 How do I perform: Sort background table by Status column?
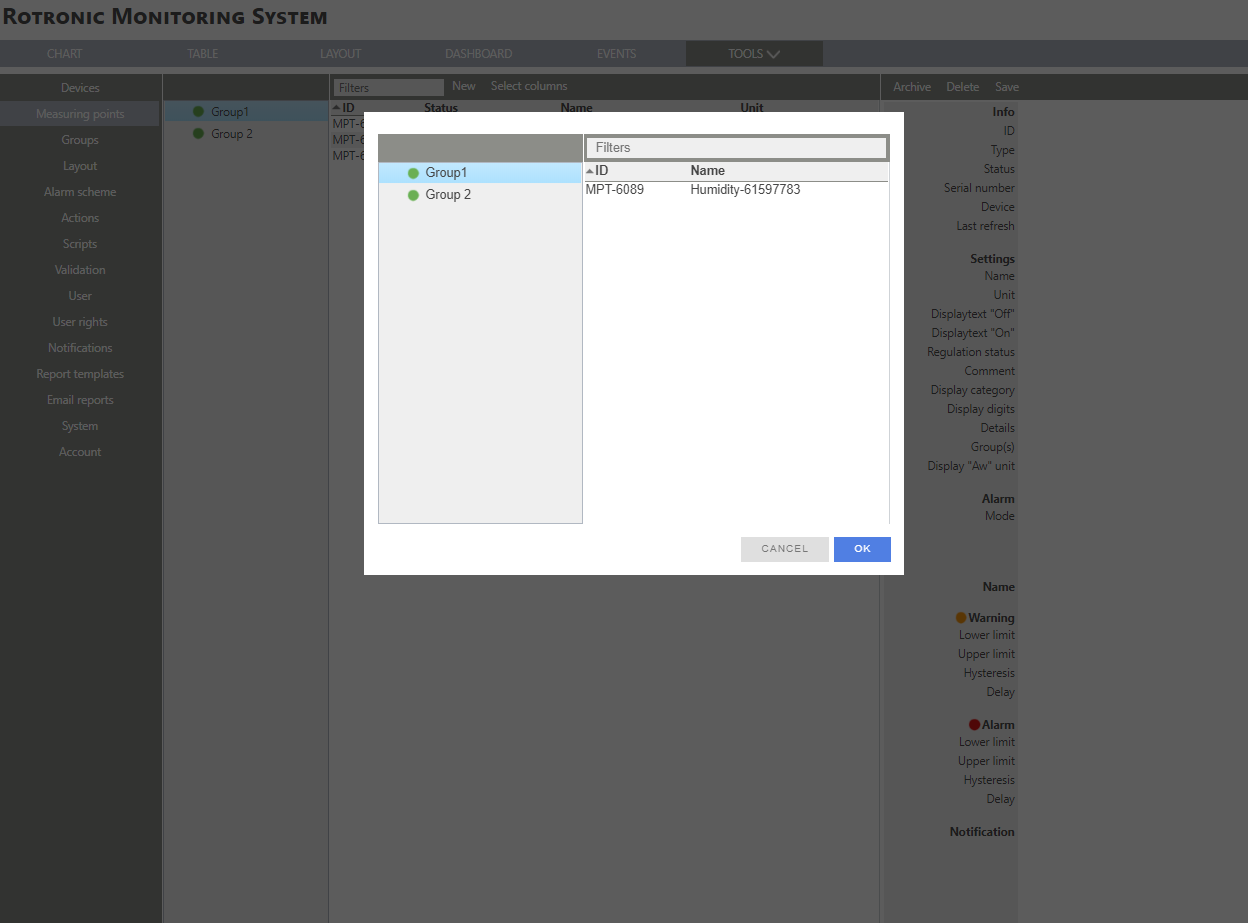tap(441, 107)
